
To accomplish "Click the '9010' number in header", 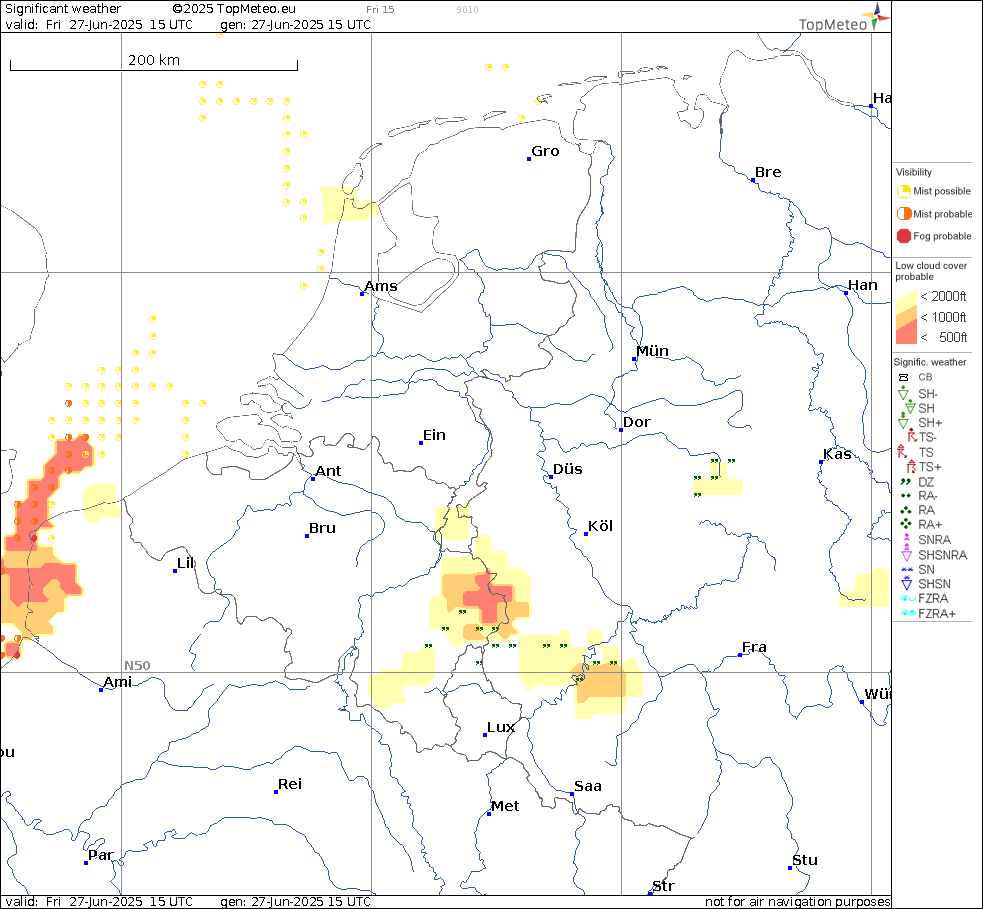I will click(x=468, y=9).
